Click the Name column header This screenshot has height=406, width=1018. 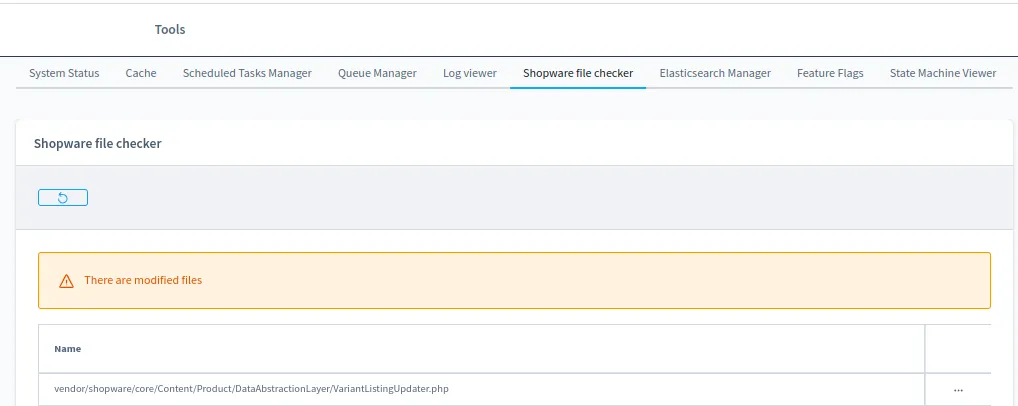[68, 349]
